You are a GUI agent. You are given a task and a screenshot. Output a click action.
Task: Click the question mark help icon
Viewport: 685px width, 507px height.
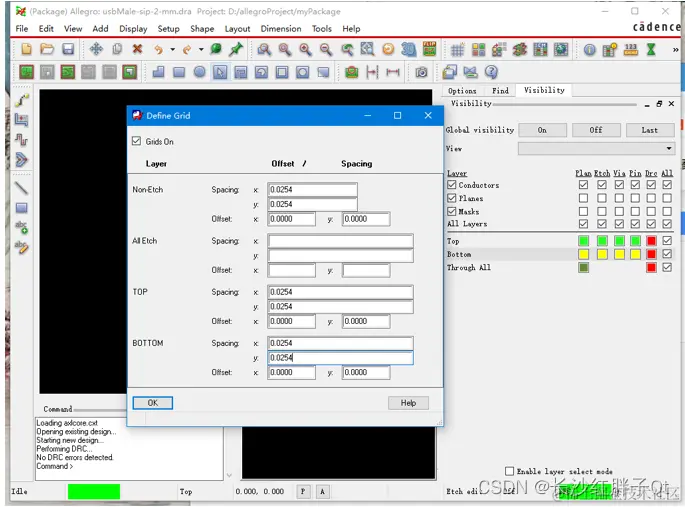pos(491,72)
